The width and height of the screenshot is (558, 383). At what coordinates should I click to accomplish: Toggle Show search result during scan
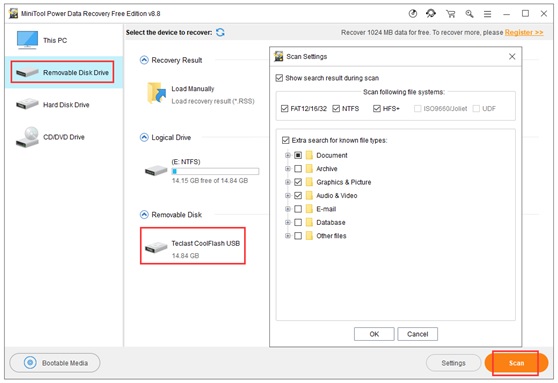point(279,78)
